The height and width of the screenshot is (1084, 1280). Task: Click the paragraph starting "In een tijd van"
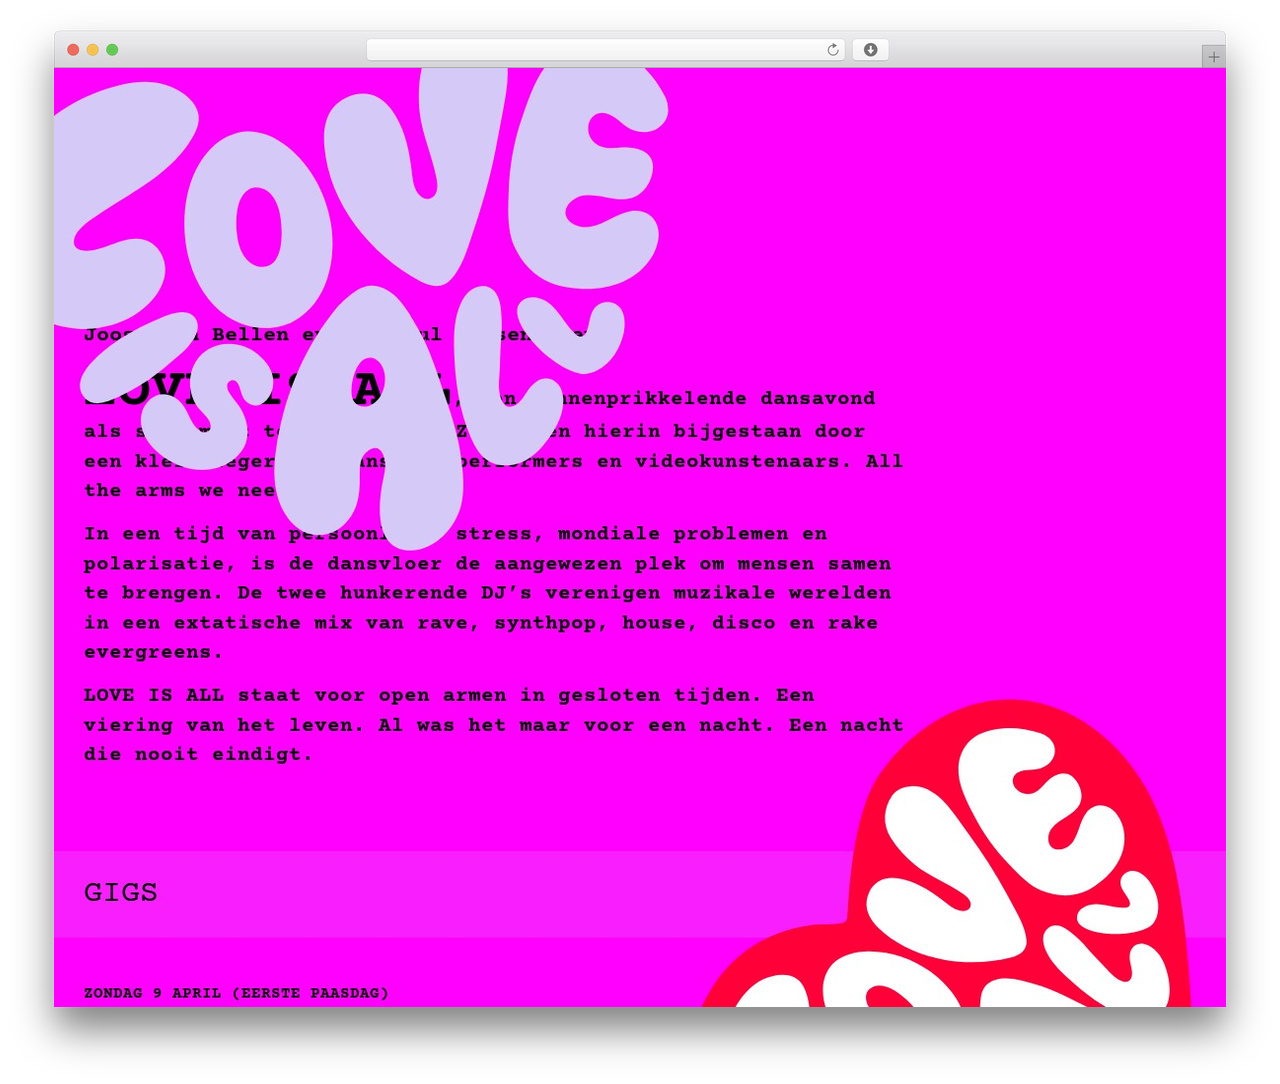point(488,593)
